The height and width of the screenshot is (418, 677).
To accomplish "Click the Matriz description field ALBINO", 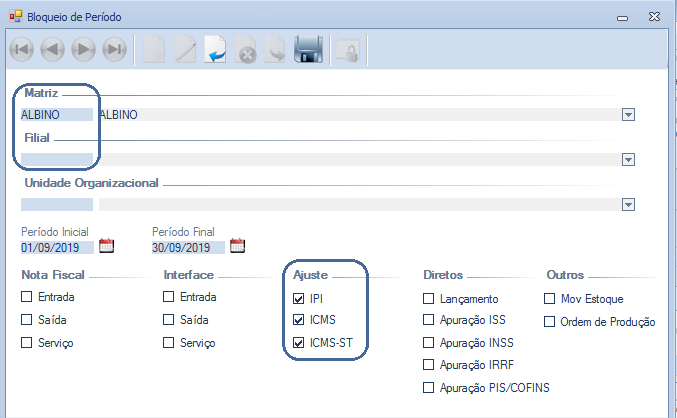I will [360, 114].
